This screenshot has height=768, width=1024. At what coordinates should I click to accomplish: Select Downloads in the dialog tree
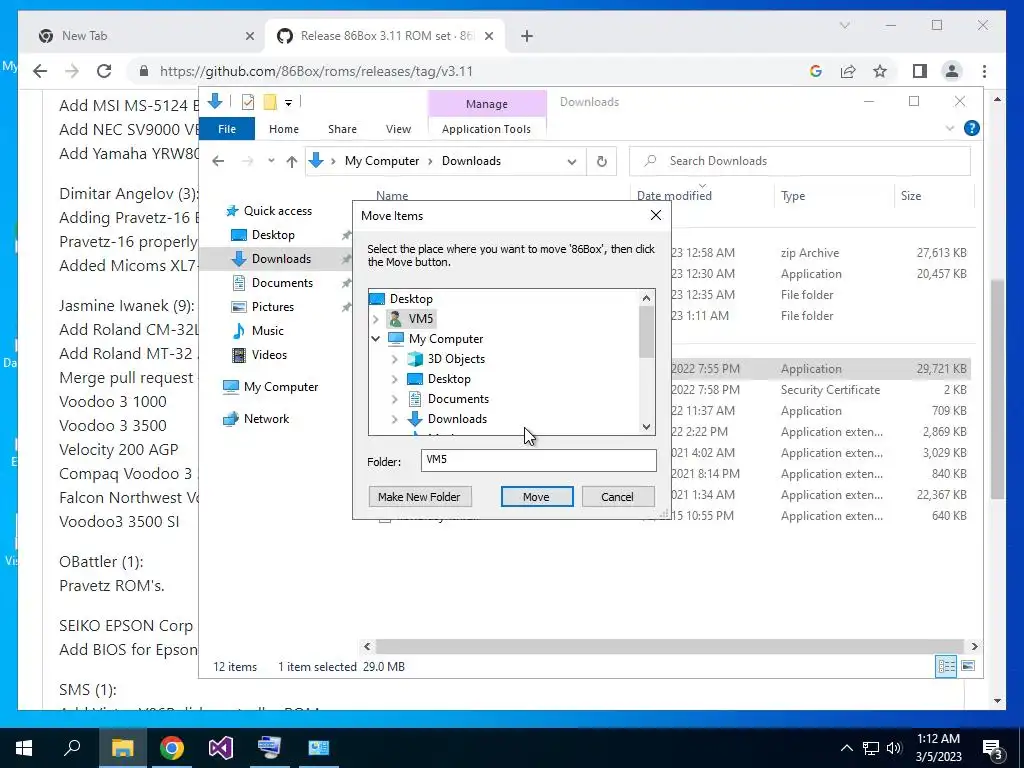(457, 419)
